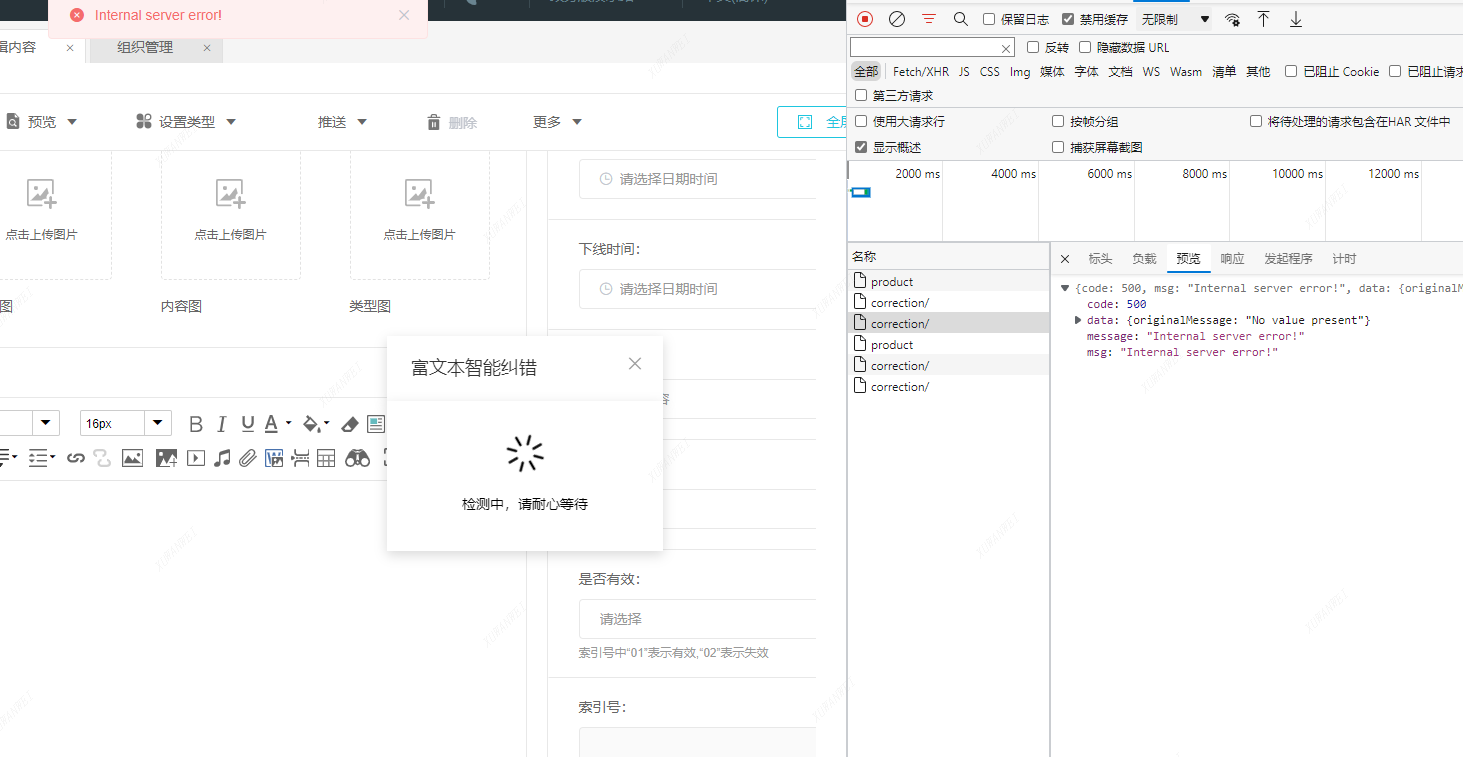Open the 设置类型 dropdown
This screenshot has width=1463, height=757.
186,122
